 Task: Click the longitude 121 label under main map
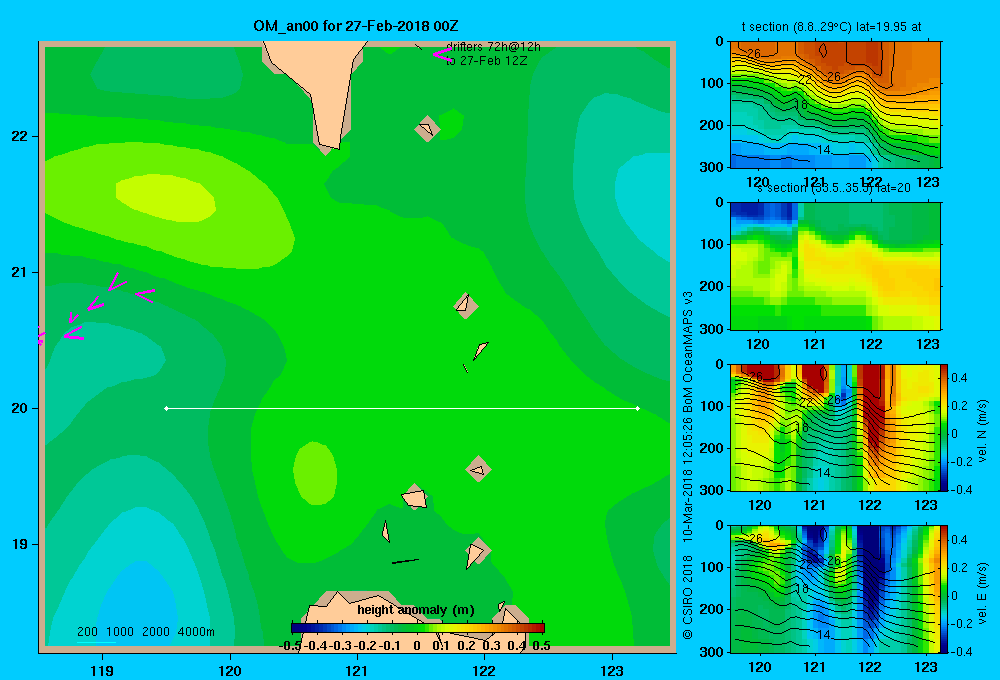[x=357, y=670]
